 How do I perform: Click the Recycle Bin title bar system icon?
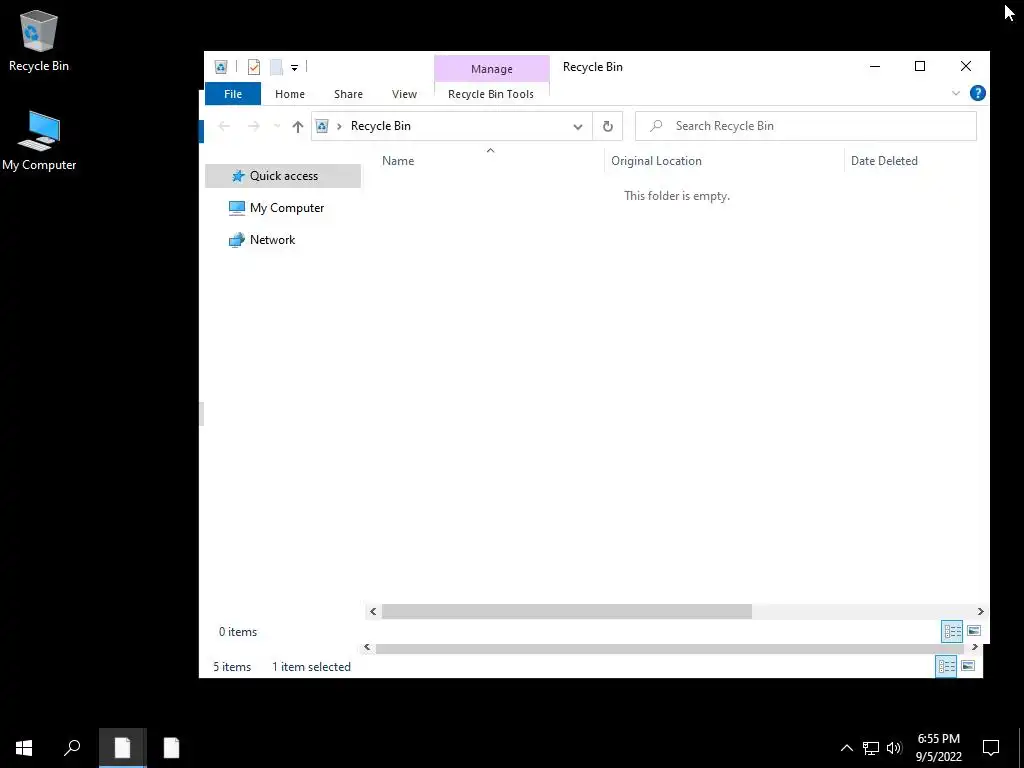(221, 67)
